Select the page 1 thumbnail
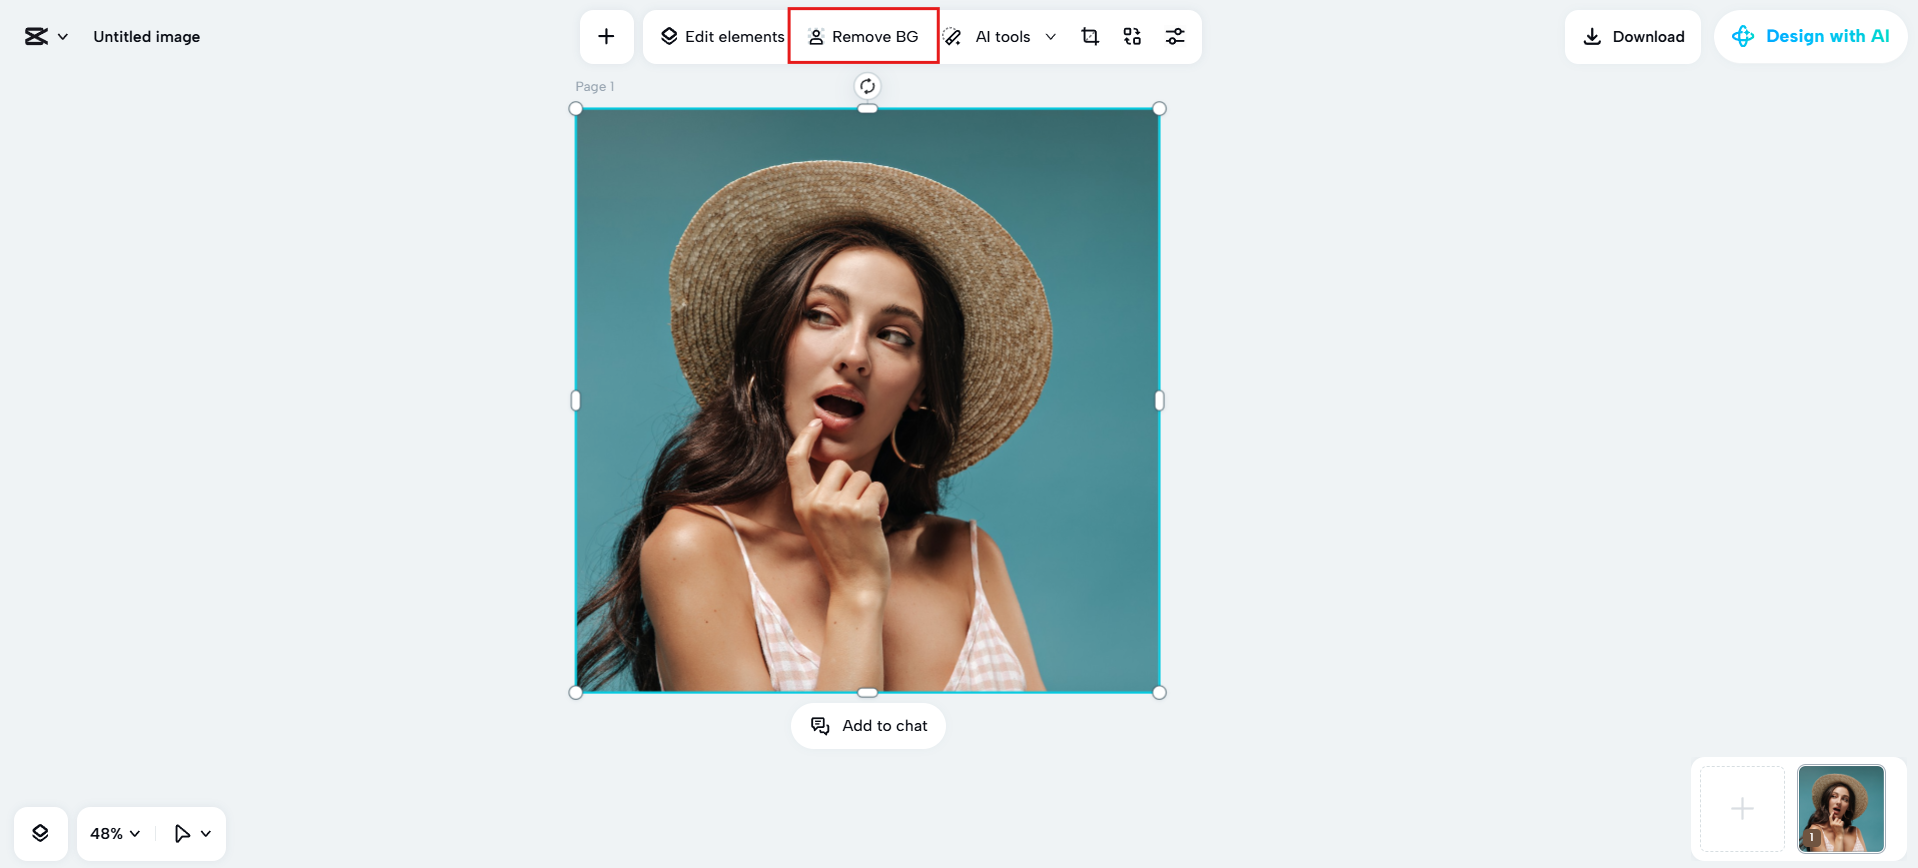This screenshot has width=1918, height=868. [1841, 808]
